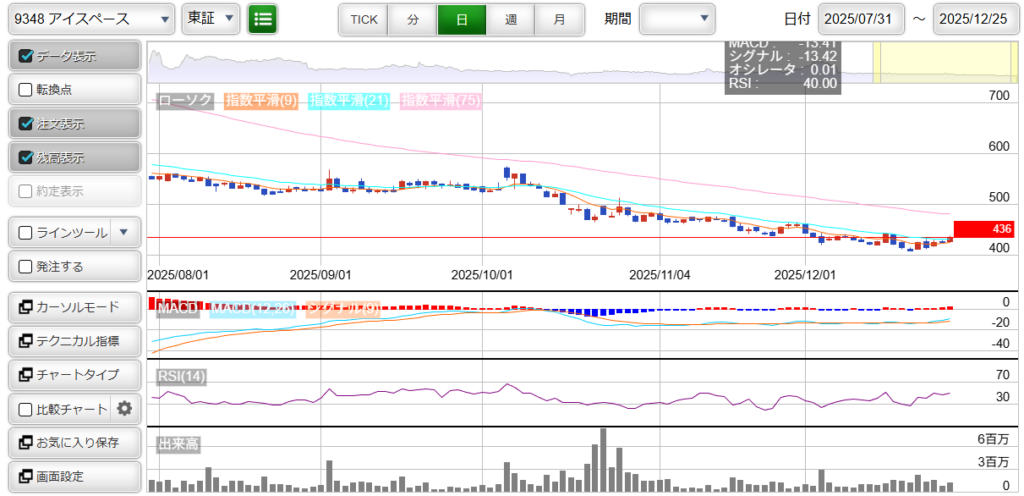Open comparison chart gear settings
The image size is (1024, 496).
click(x=124, y=408)
